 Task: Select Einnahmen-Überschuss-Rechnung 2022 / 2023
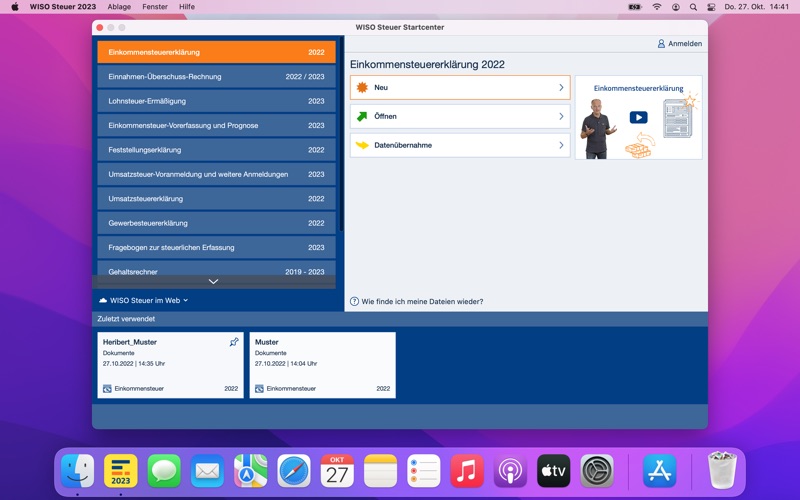216,77
